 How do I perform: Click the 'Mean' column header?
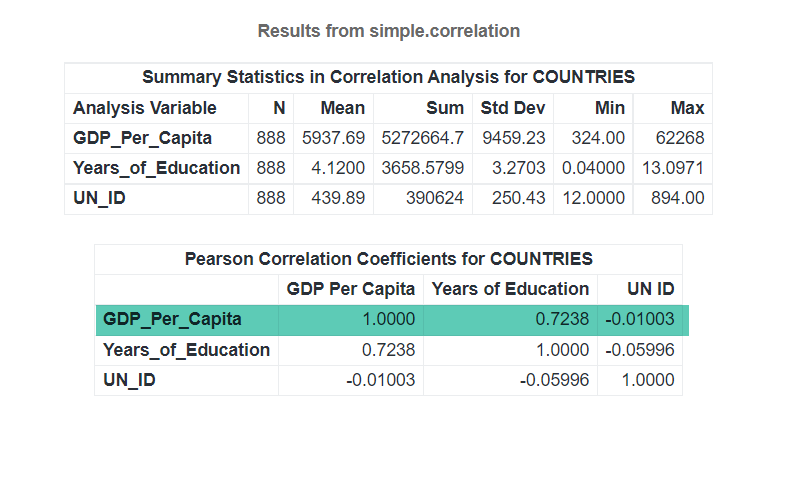[x=342, y=108]
